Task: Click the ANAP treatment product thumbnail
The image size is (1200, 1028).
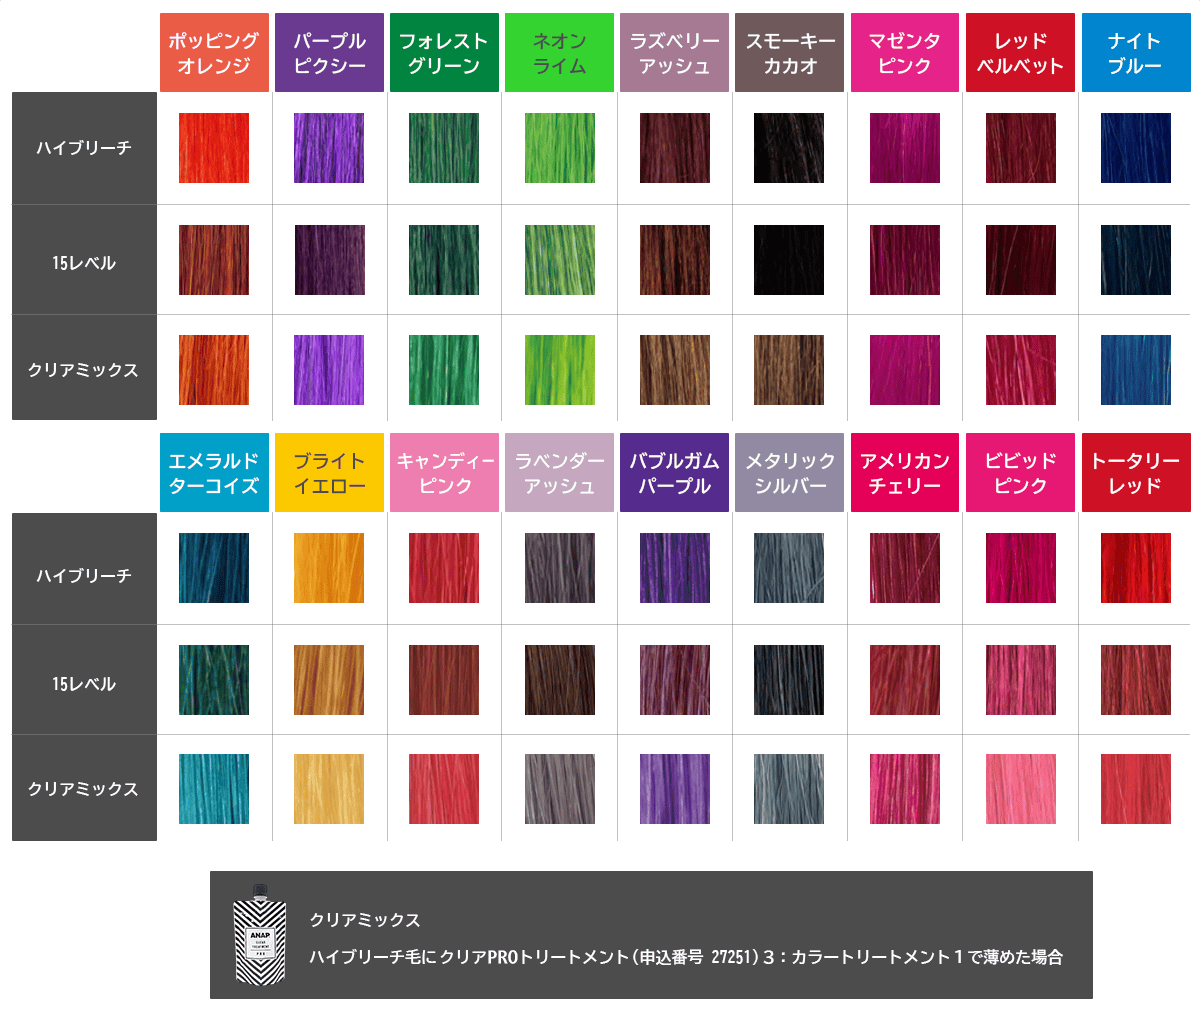Action: (259, 939)
